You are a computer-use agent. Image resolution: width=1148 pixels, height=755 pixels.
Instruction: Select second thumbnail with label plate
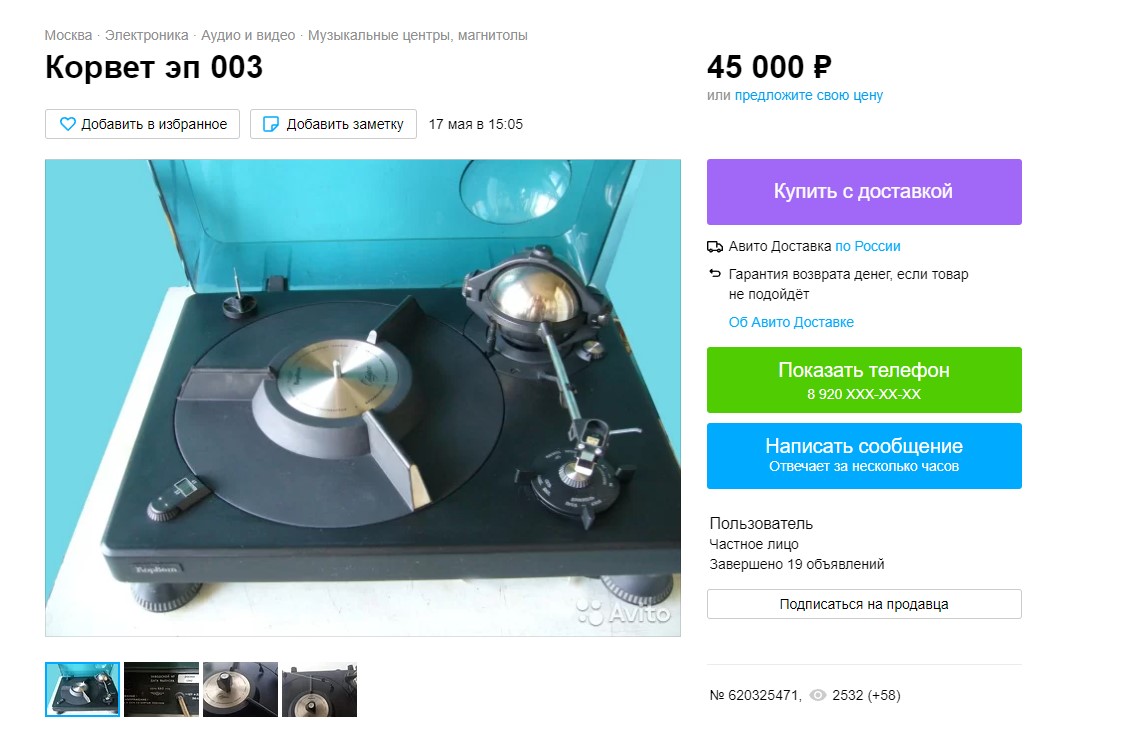[161, 689]
